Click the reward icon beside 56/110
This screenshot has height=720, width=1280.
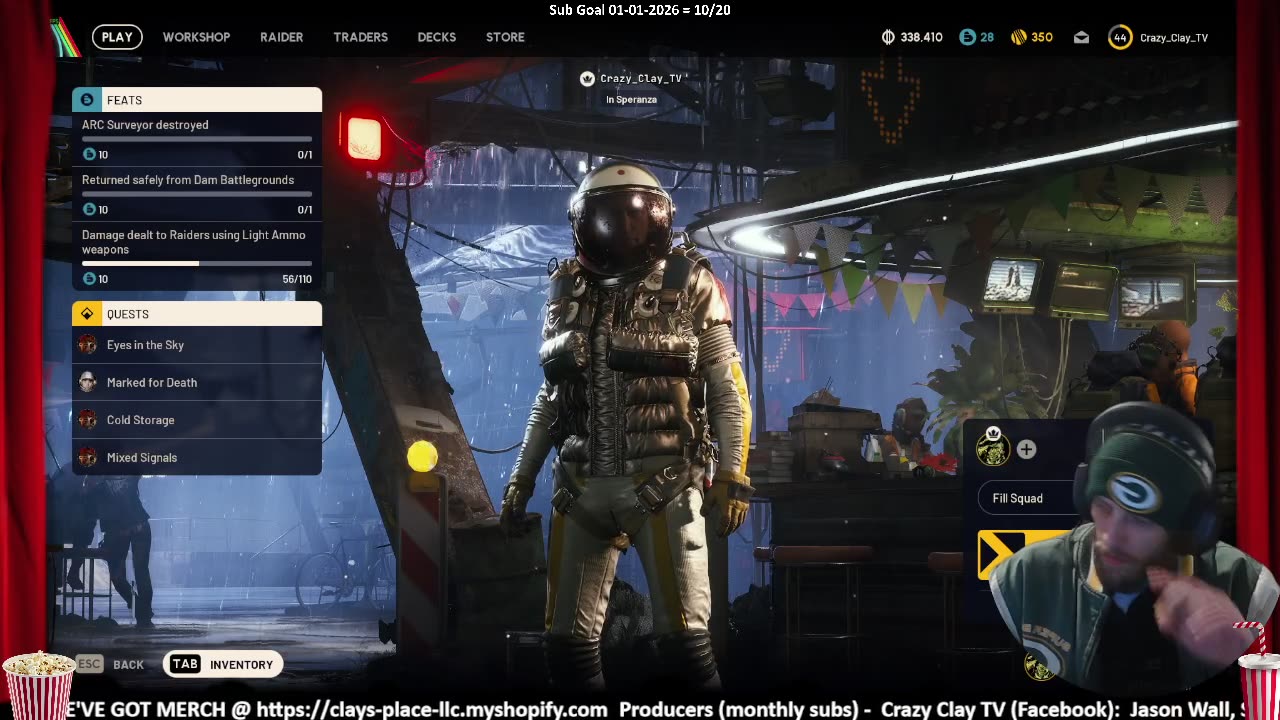(x=89, y=279)
